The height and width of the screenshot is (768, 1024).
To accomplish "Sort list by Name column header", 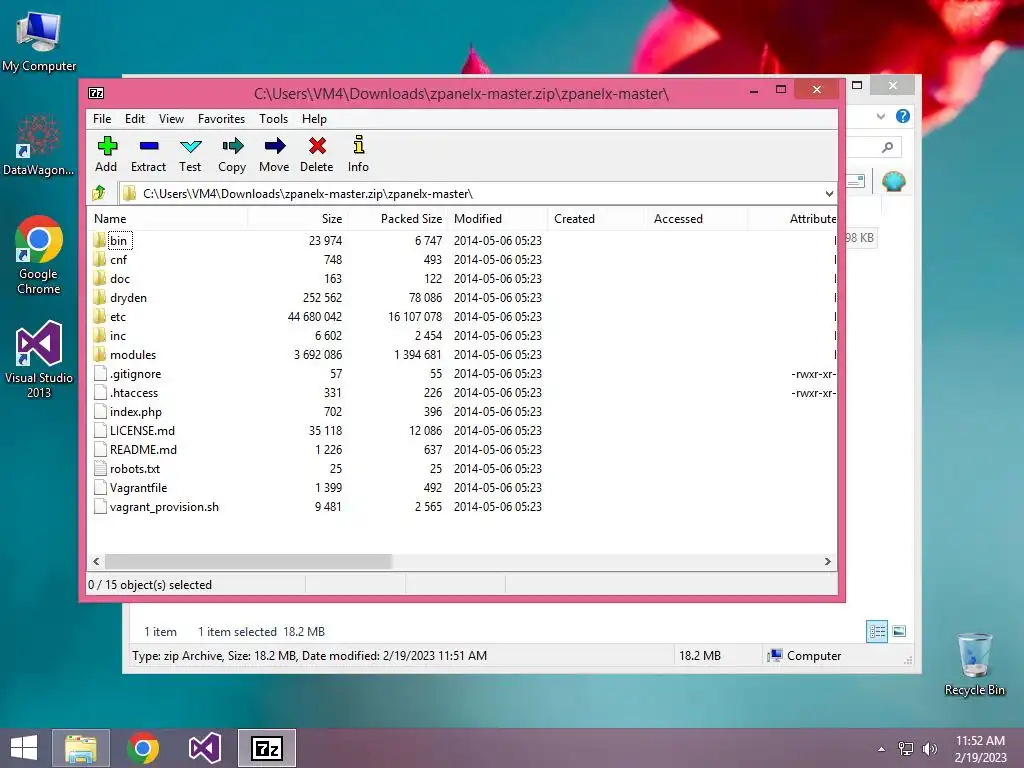I will pyautogui.click(x=168, y=219).
